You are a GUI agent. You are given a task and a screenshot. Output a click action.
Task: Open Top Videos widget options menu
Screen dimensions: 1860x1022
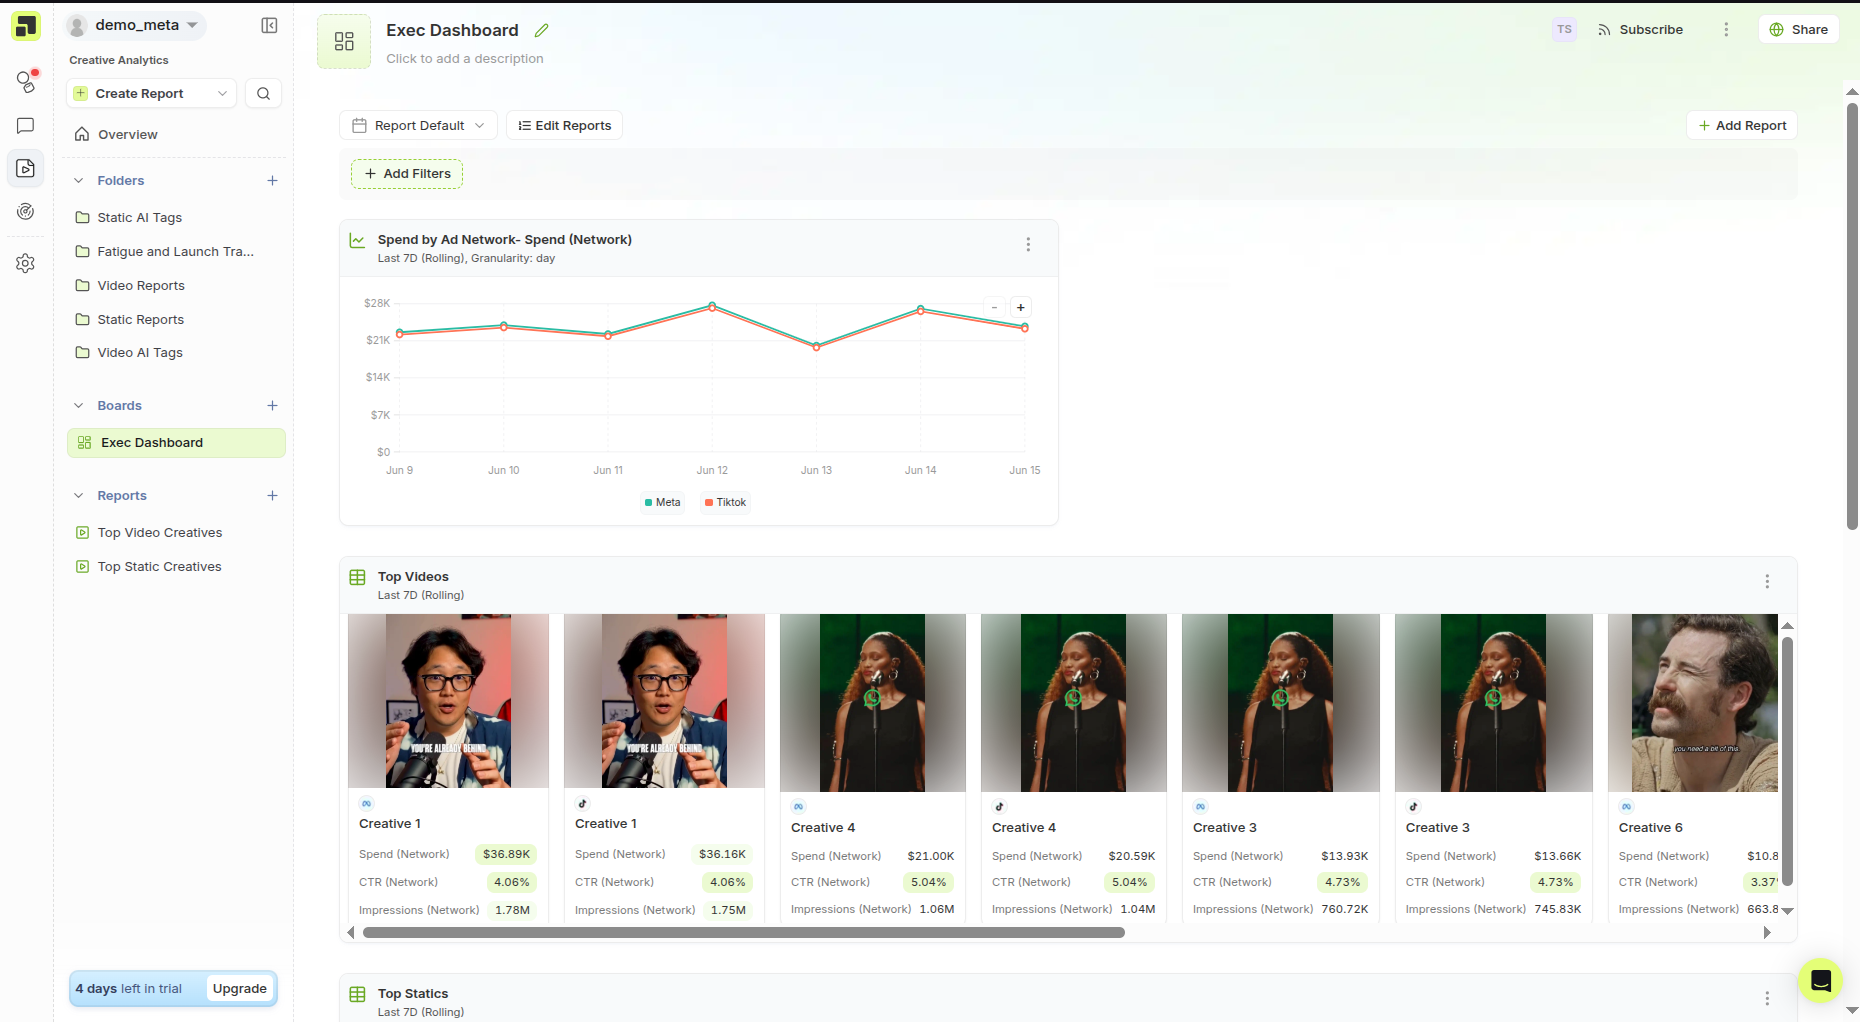tap(1767, 581)
